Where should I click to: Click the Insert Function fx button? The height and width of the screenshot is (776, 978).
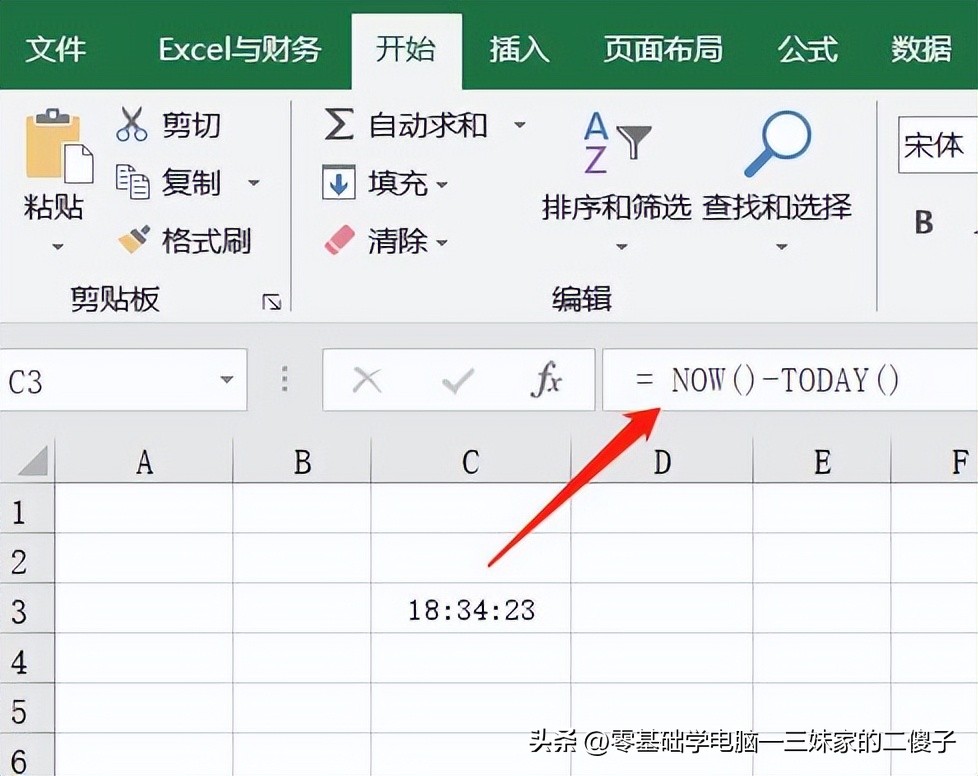click(x=546, y=380)
